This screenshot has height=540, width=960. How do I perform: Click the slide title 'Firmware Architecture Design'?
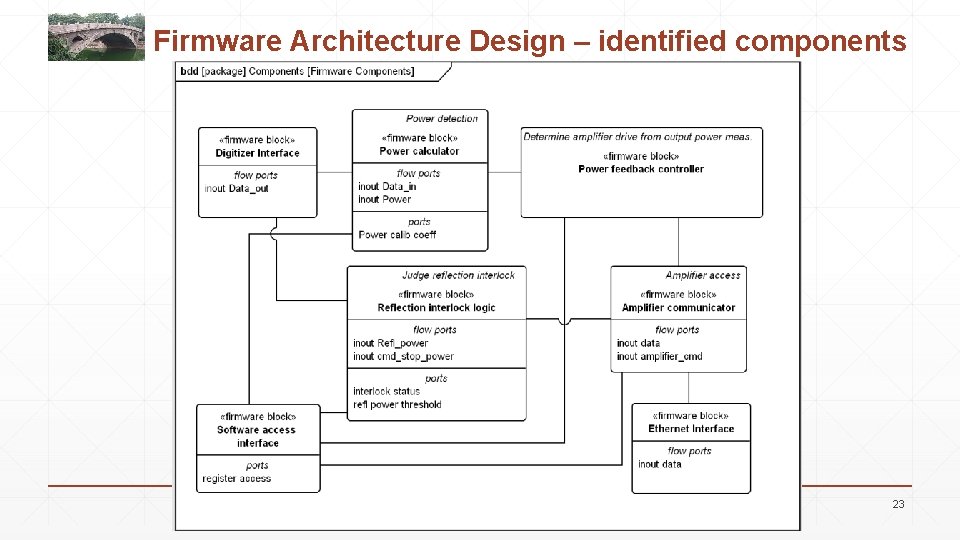(359, 41)
